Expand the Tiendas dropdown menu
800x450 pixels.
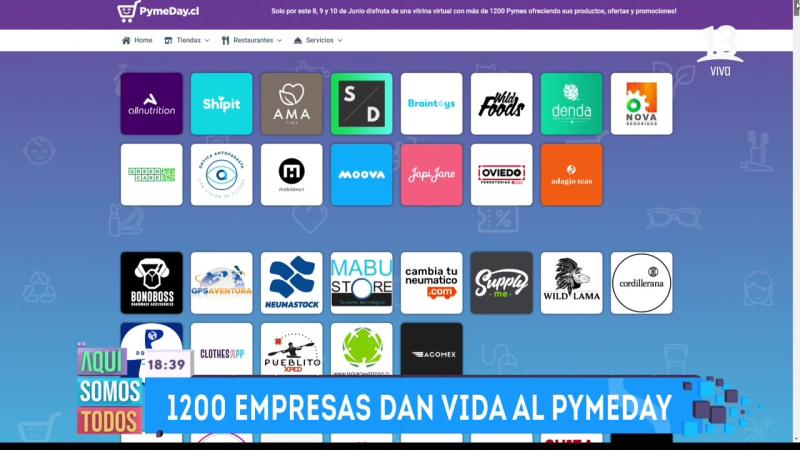click(187, 40)
